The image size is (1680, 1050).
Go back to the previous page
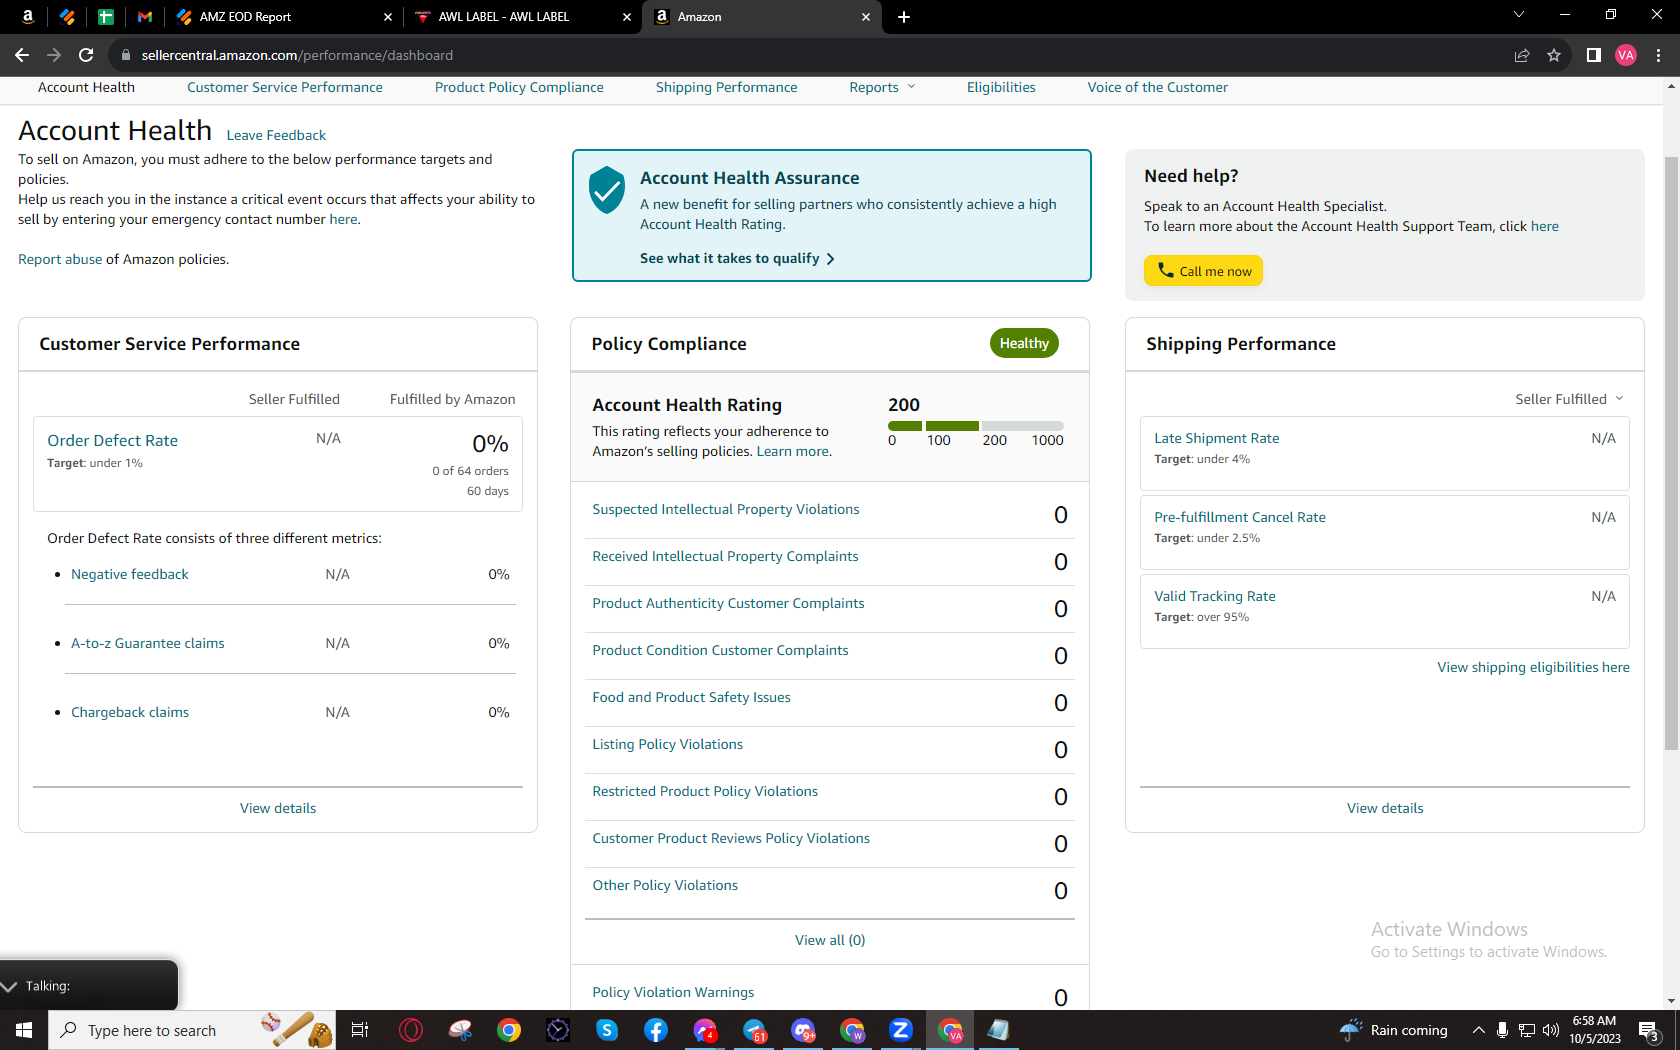(x=22, y=55)
